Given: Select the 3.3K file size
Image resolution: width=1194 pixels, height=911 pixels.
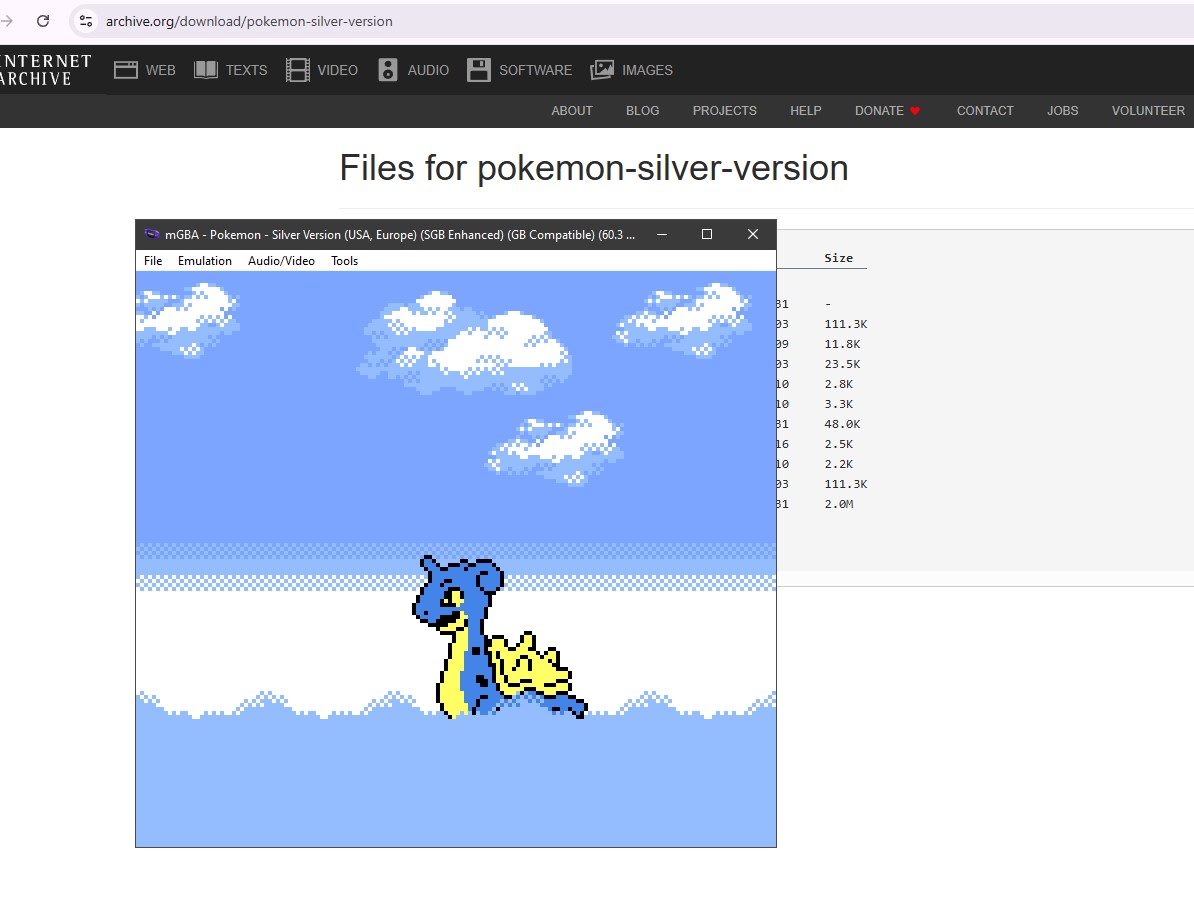Looking at the screenshot, I should 838,404.
